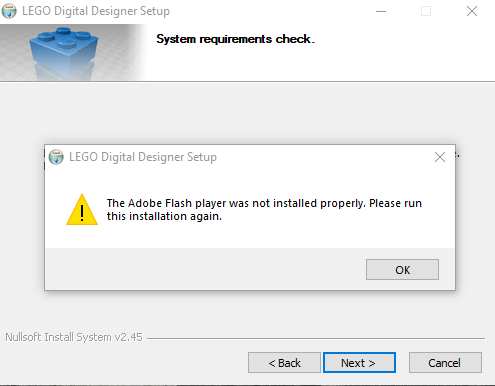Click the Next > button
This screenshot has width=495, height=386.
[x=359, y=363]
